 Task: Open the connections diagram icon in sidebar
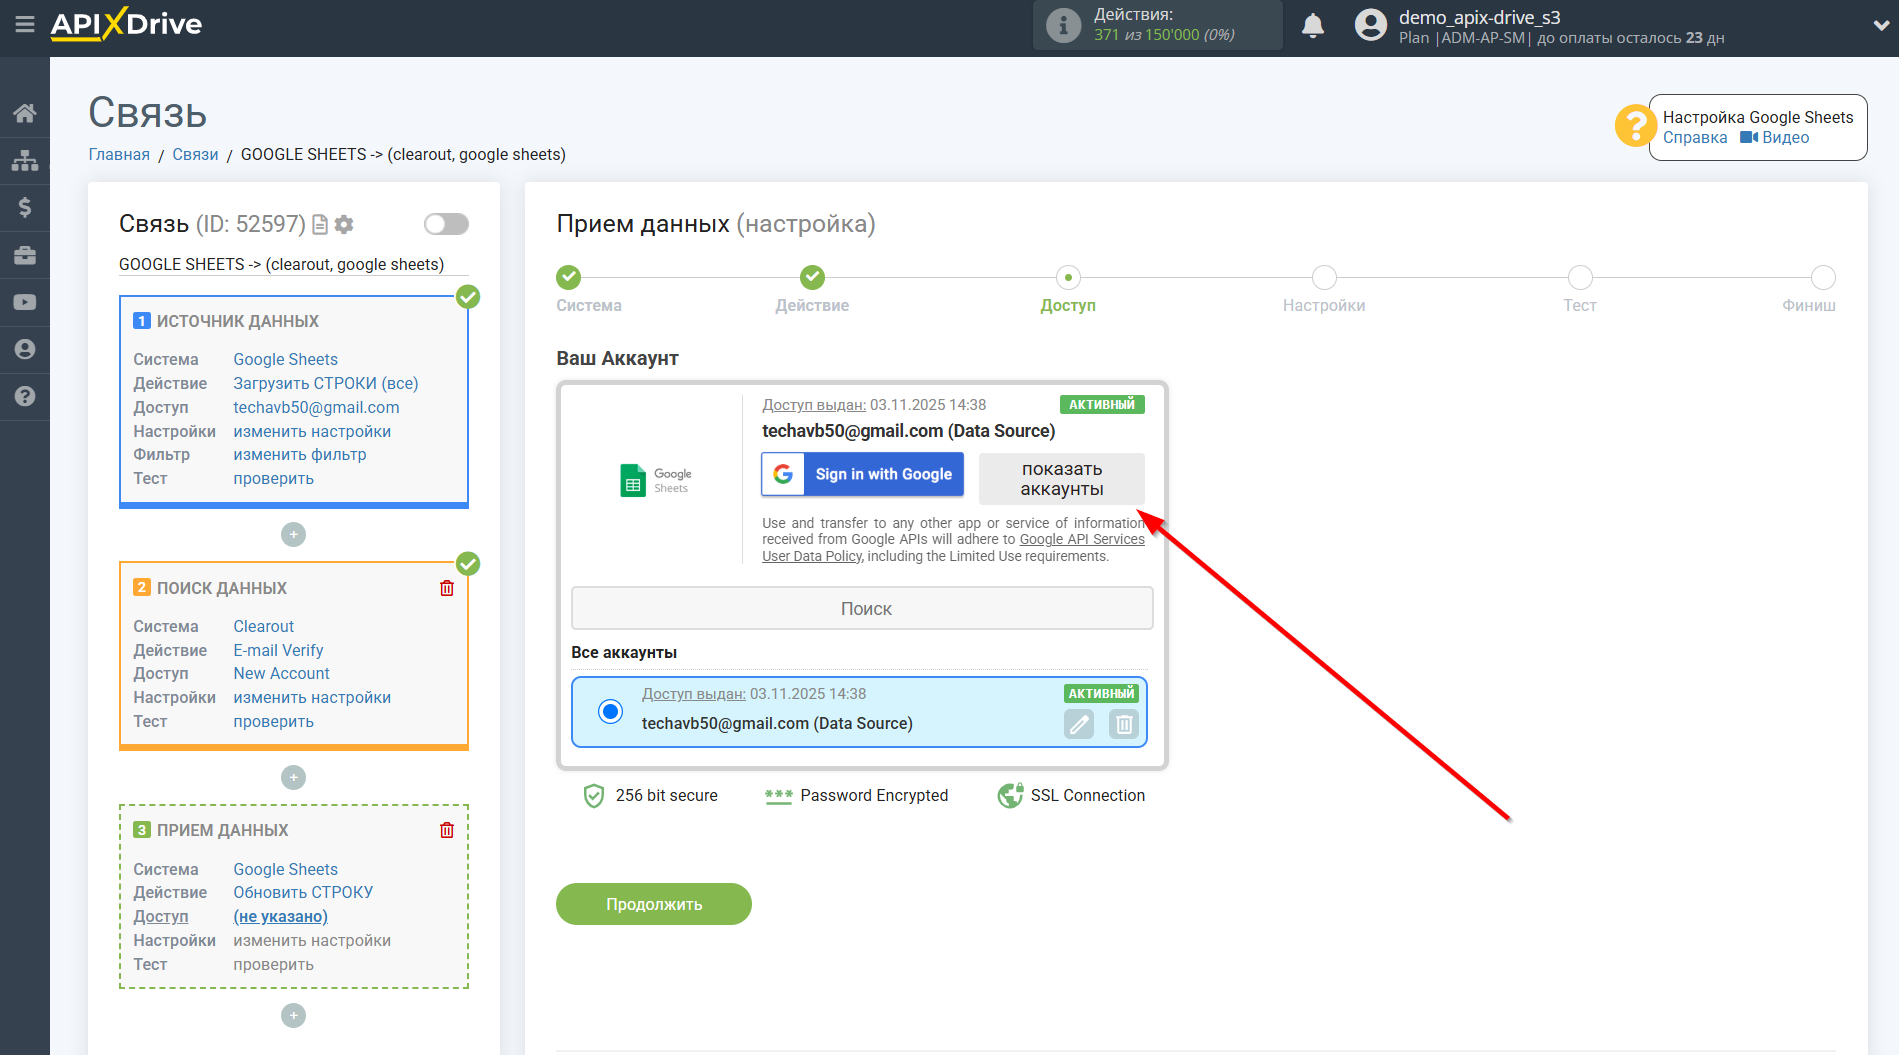25,160
